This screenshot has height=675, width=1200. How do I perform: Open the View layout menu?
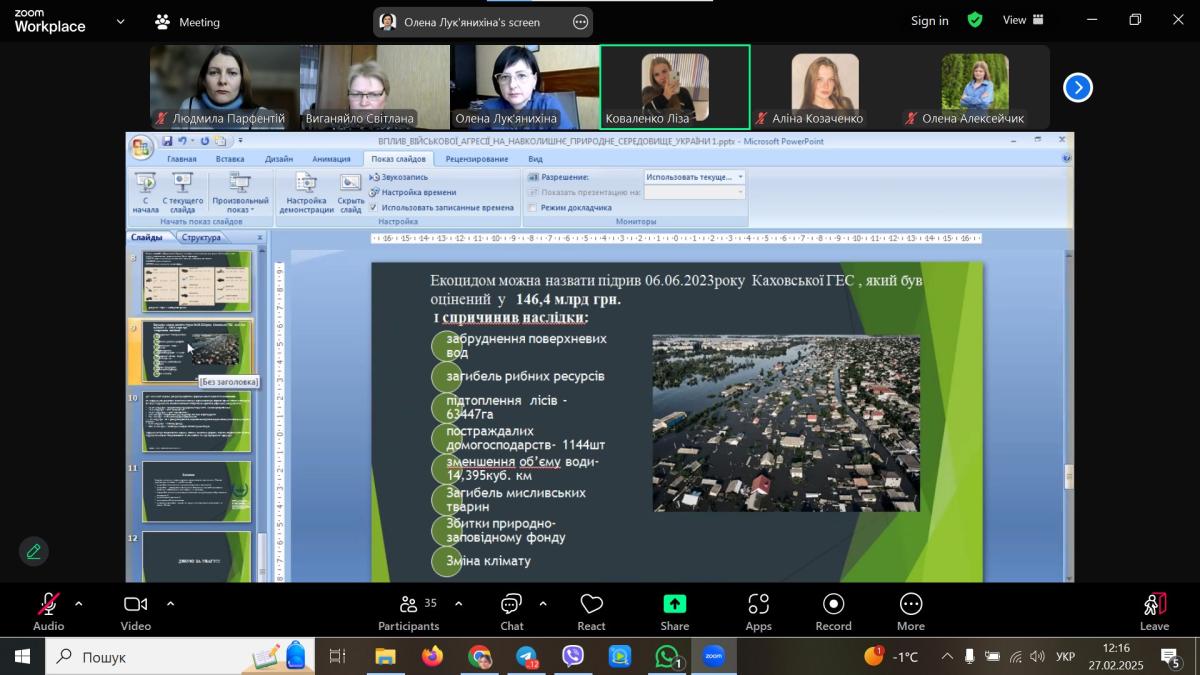click(1023, 20)
